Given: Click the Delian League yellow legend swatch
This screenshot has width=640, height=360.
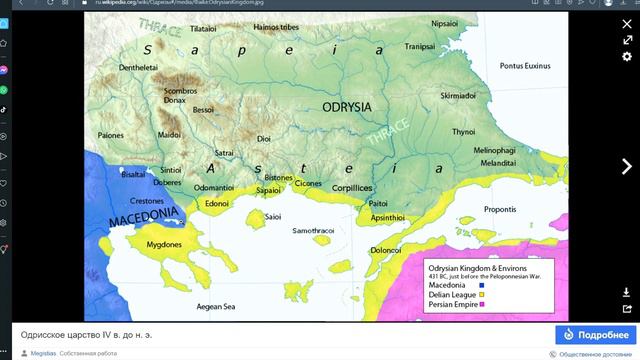Looking at the screenshot, I should (x=482, y=295).
